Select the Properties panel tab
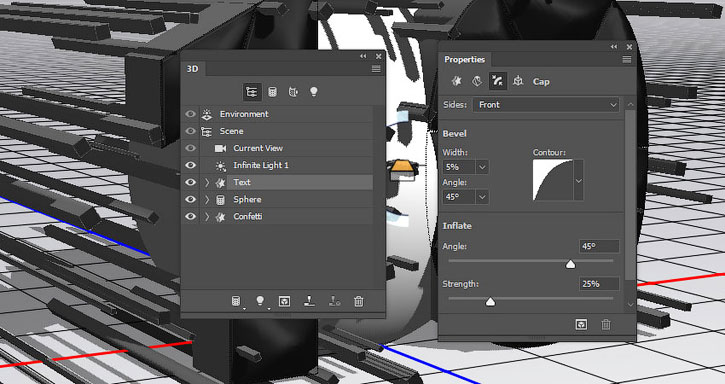The height and width of the screenshot is (384, 725). click(x=464, y=60)
